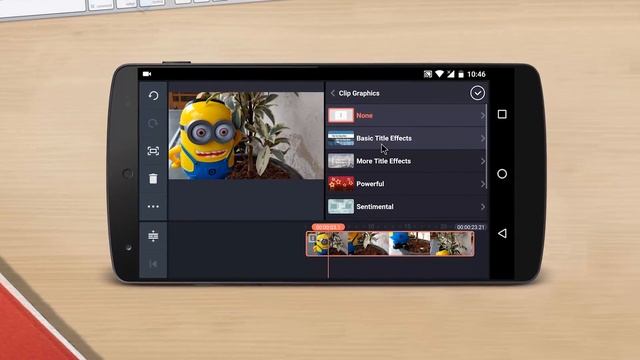Tap Android back triangle button
Screen dimensions: 640x360
[x=502, y=233]
